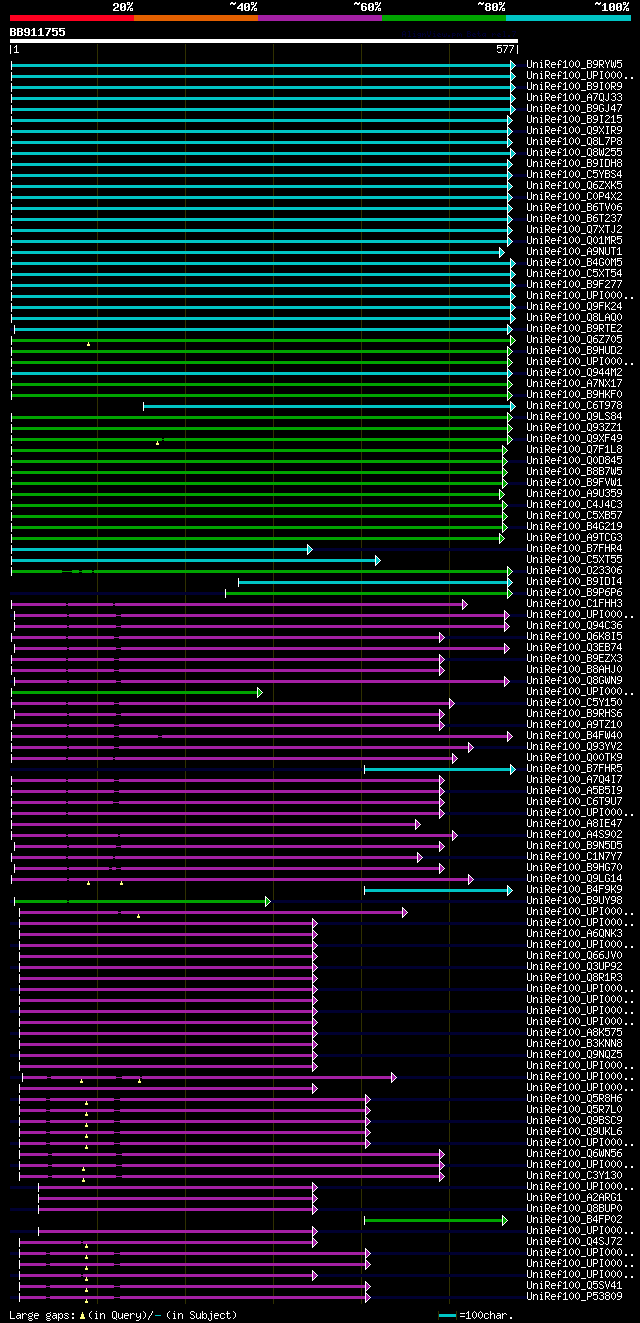
Task: Open hit UniRef100_B4FP02
Action: pos(574,1219)
